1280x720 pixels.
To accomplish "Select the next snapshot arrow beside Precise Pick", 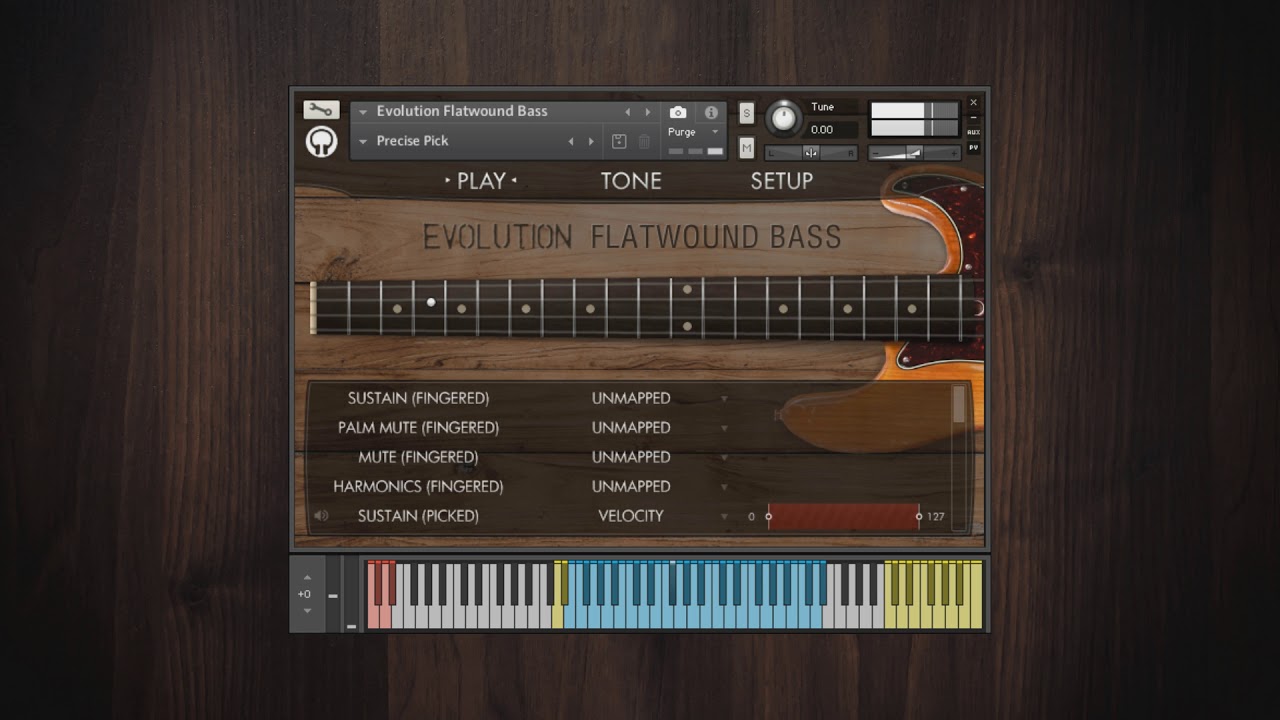I will click(x=591, y=141).
